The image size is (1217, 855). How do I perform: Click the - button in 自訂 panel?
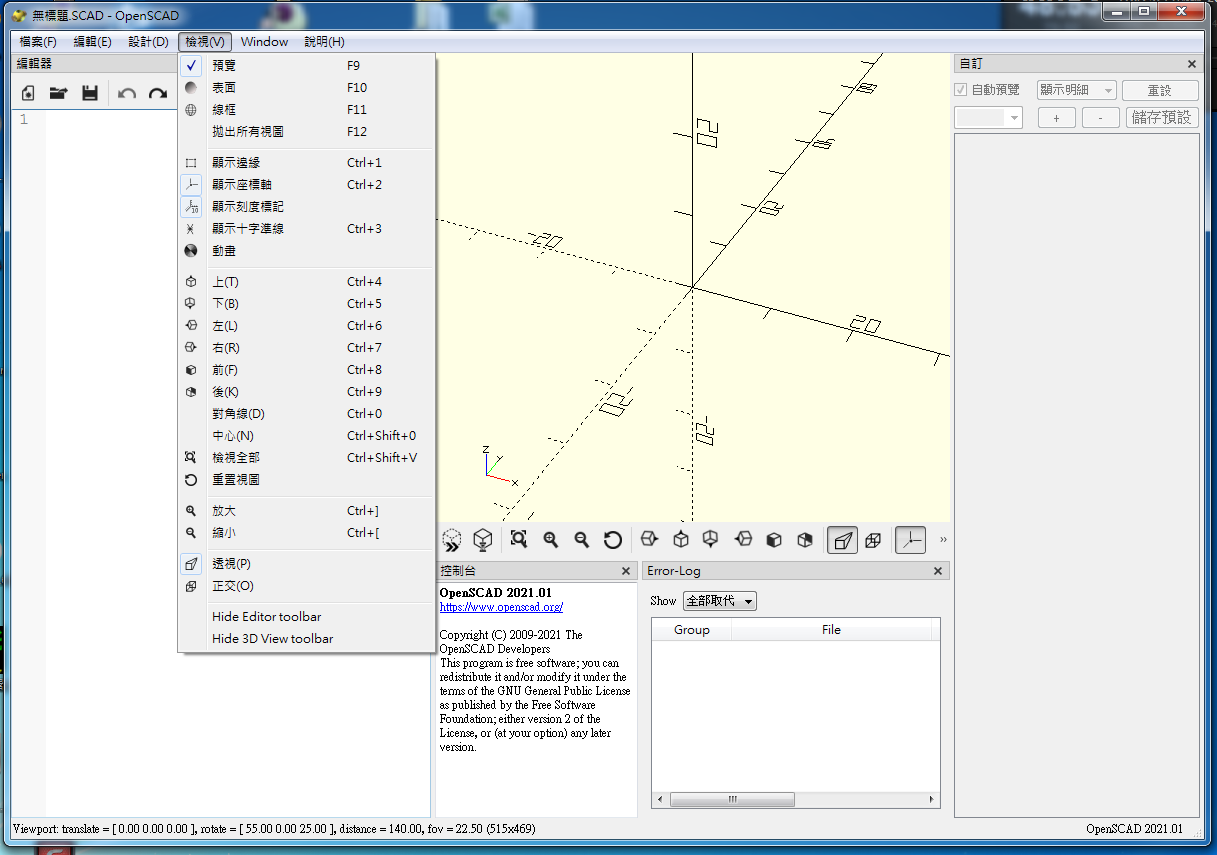tap(1101, 117)
